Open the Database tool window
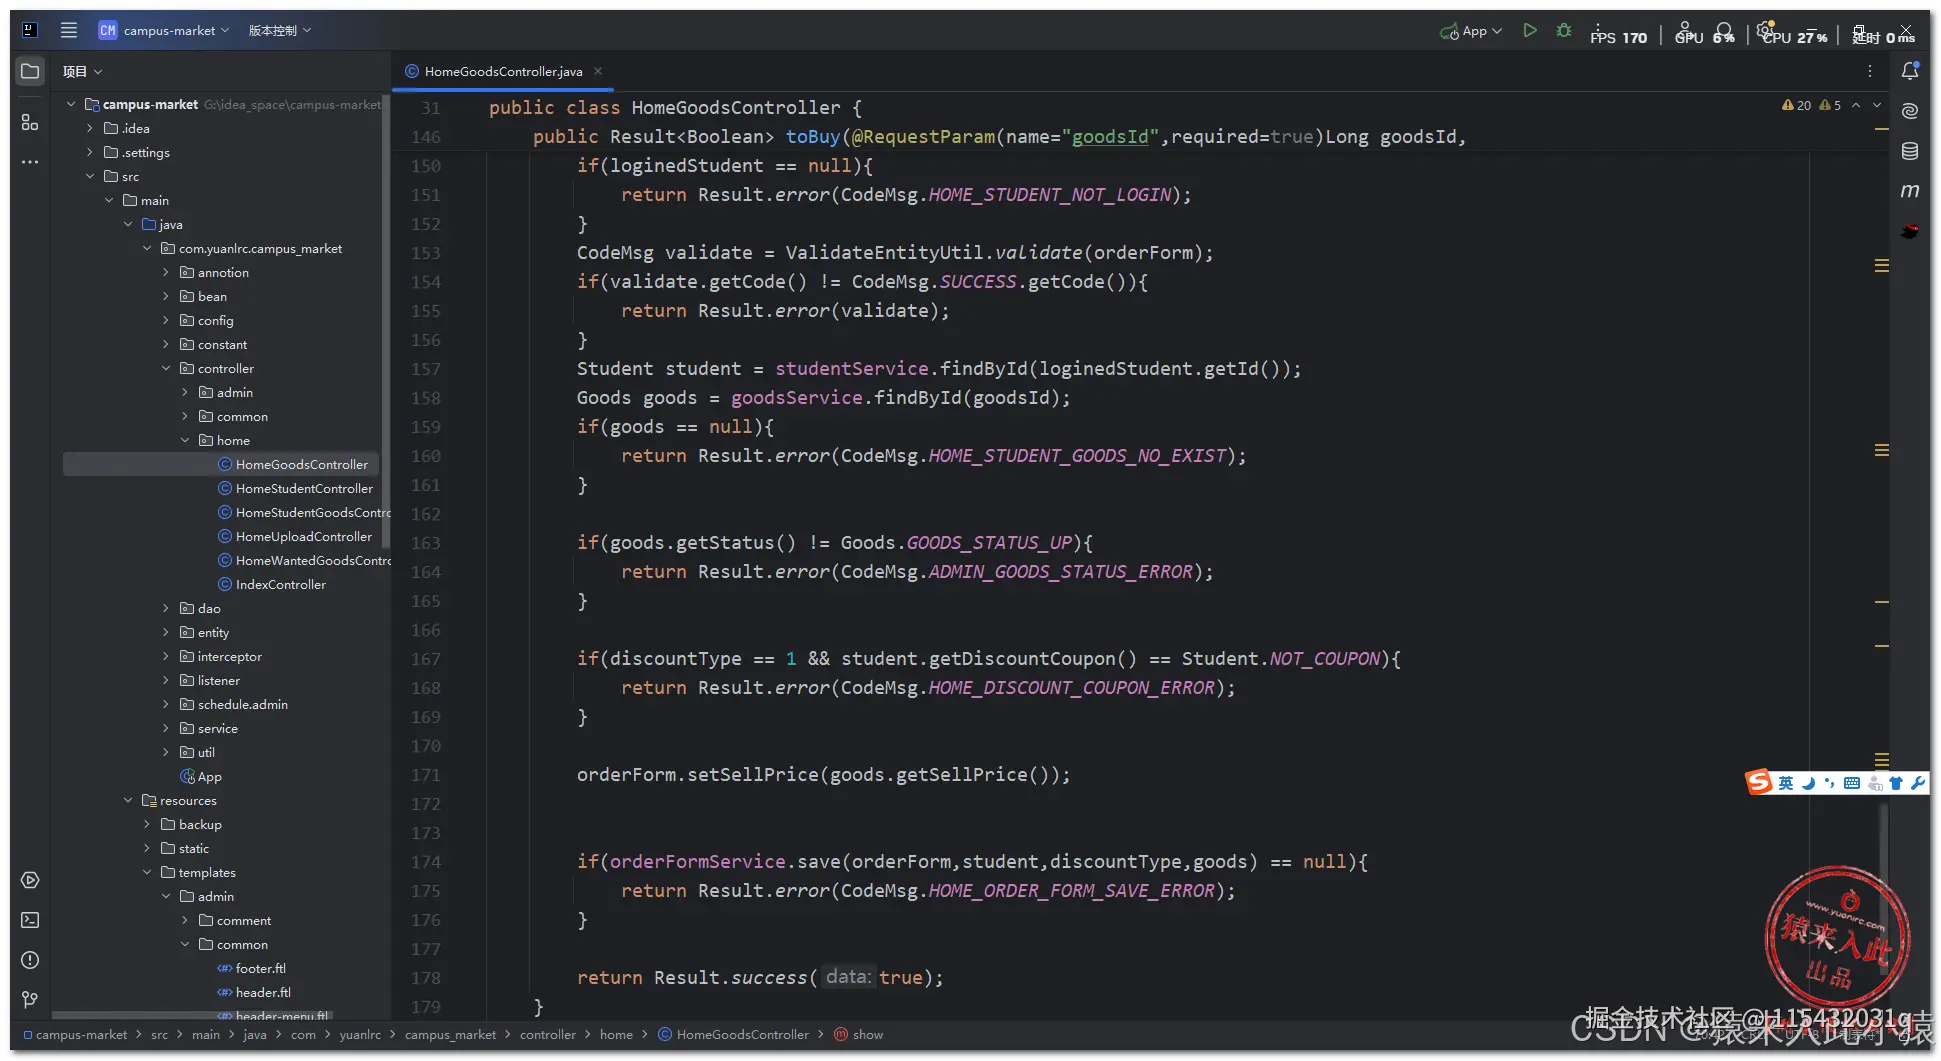This screenshot has width=1941, height=1061. [x=1910, y=151]
